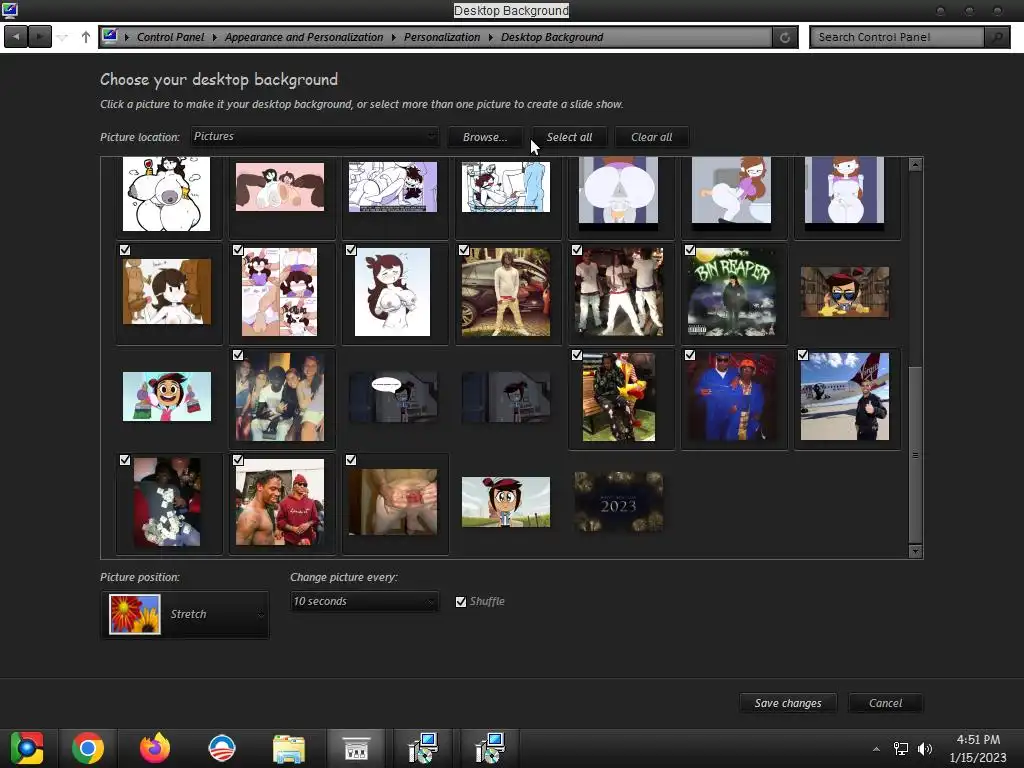
Task: Click the network tray icon
Action: (x=901, y=749)
